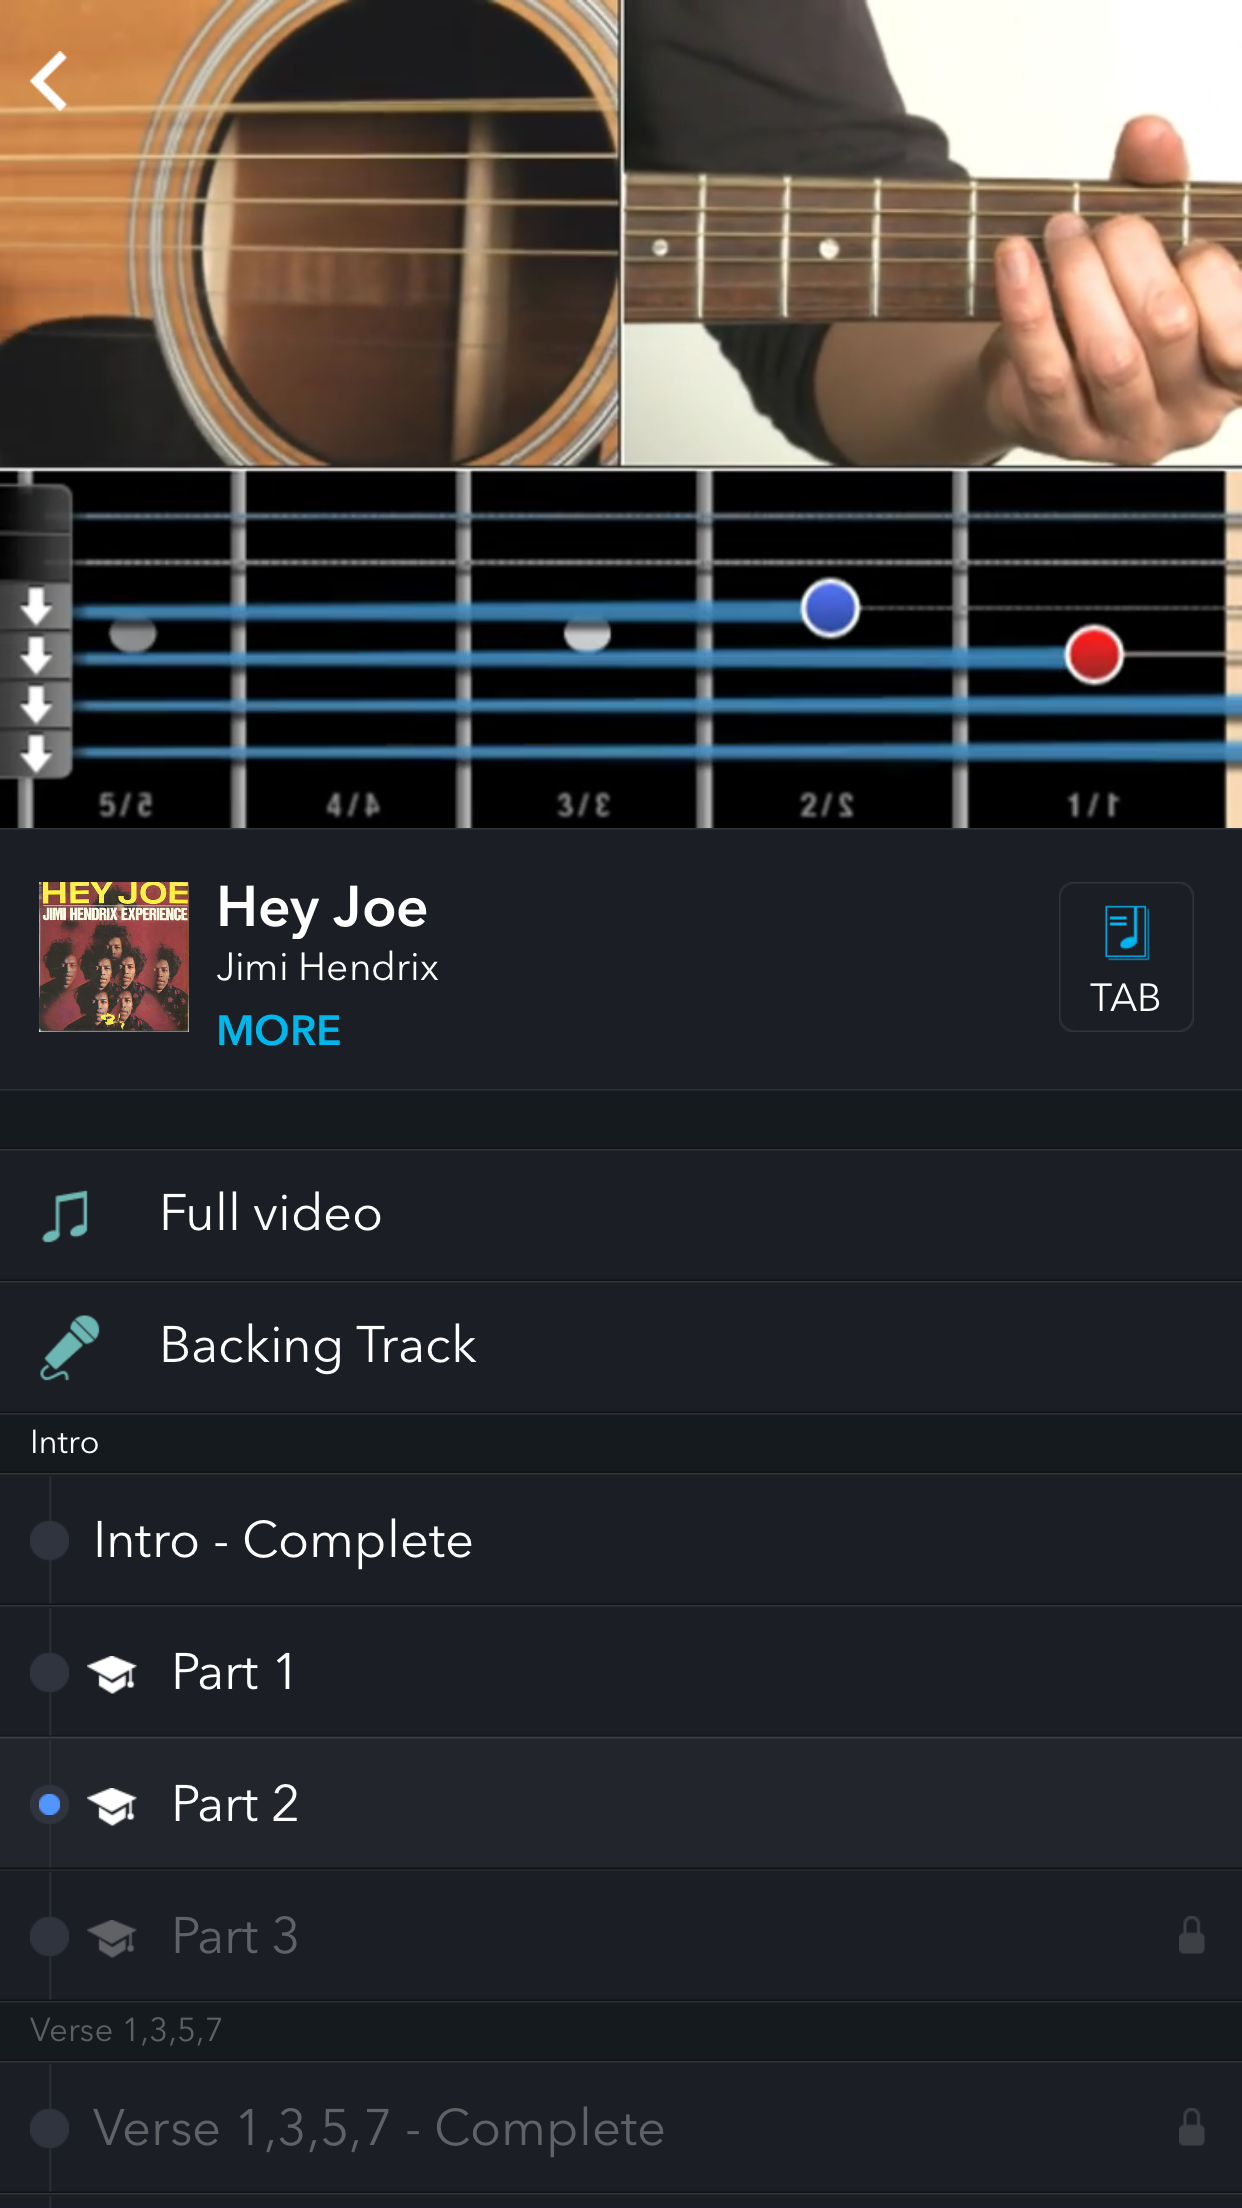Tap the lock icon on Verse 1,3,5,7 - Complete
The width and height of the screenshot is (1242, 2208).
(1191, 2128)
